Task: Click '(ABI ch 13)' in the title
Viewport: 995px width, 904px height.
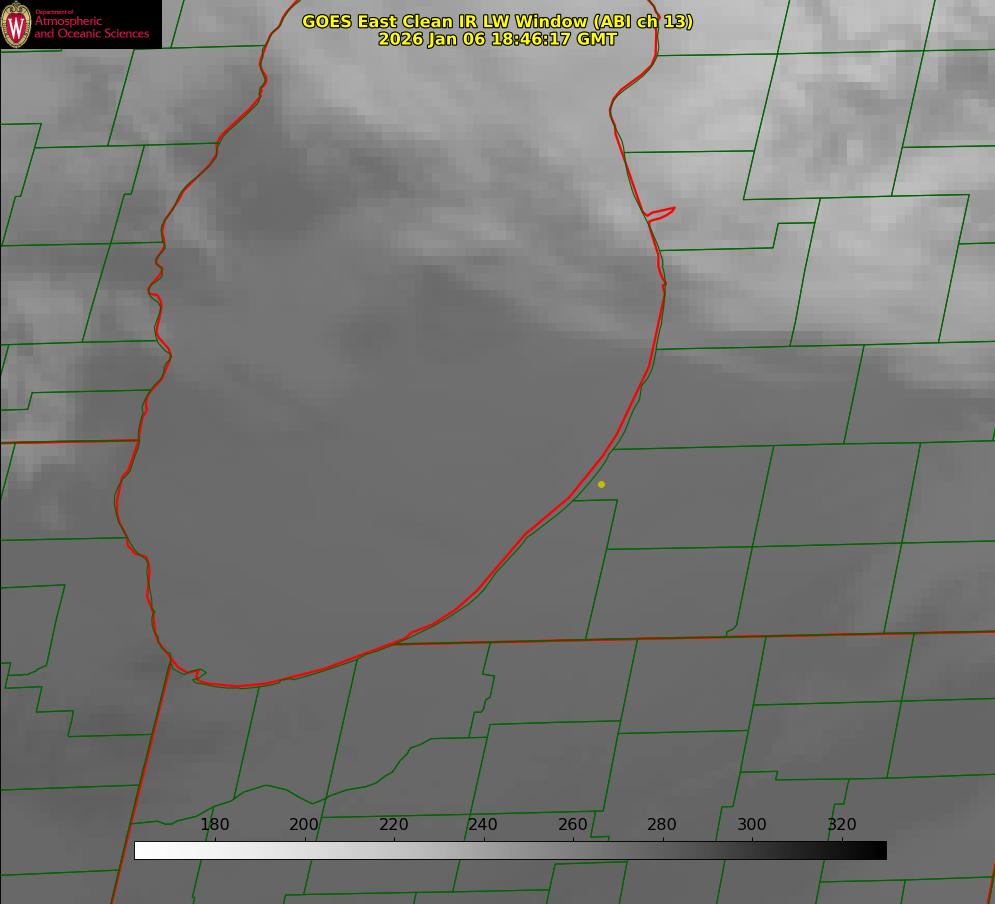Action: [642, 22]
